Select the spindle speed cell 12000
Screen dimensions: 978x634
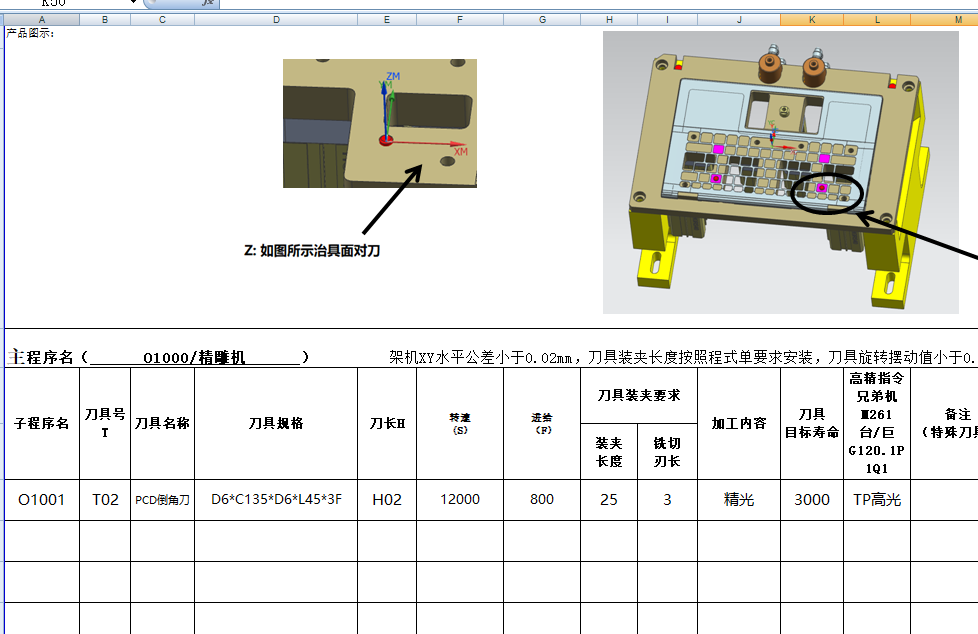coord(459,500)
